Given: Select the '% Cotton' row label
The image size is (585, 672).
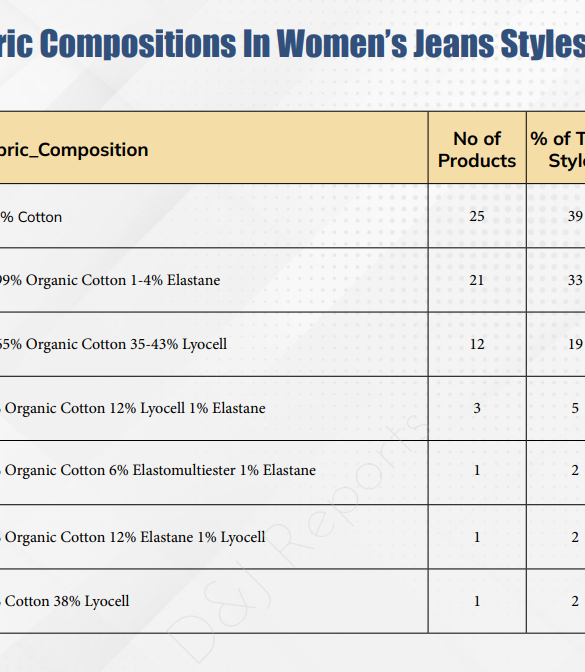Looking at the screenshot, I should (x=31, y=217).
